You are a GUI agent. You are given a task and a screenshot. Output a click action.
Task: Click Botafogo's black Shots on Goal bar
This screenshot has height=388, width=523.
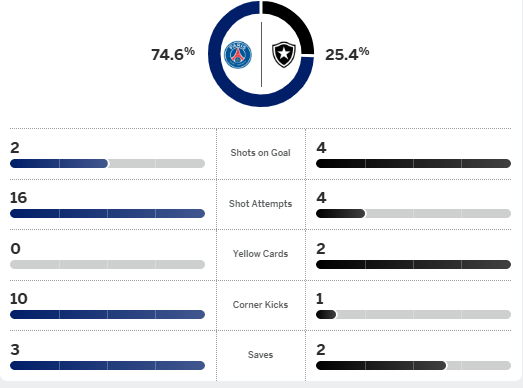tap(413, 163)
